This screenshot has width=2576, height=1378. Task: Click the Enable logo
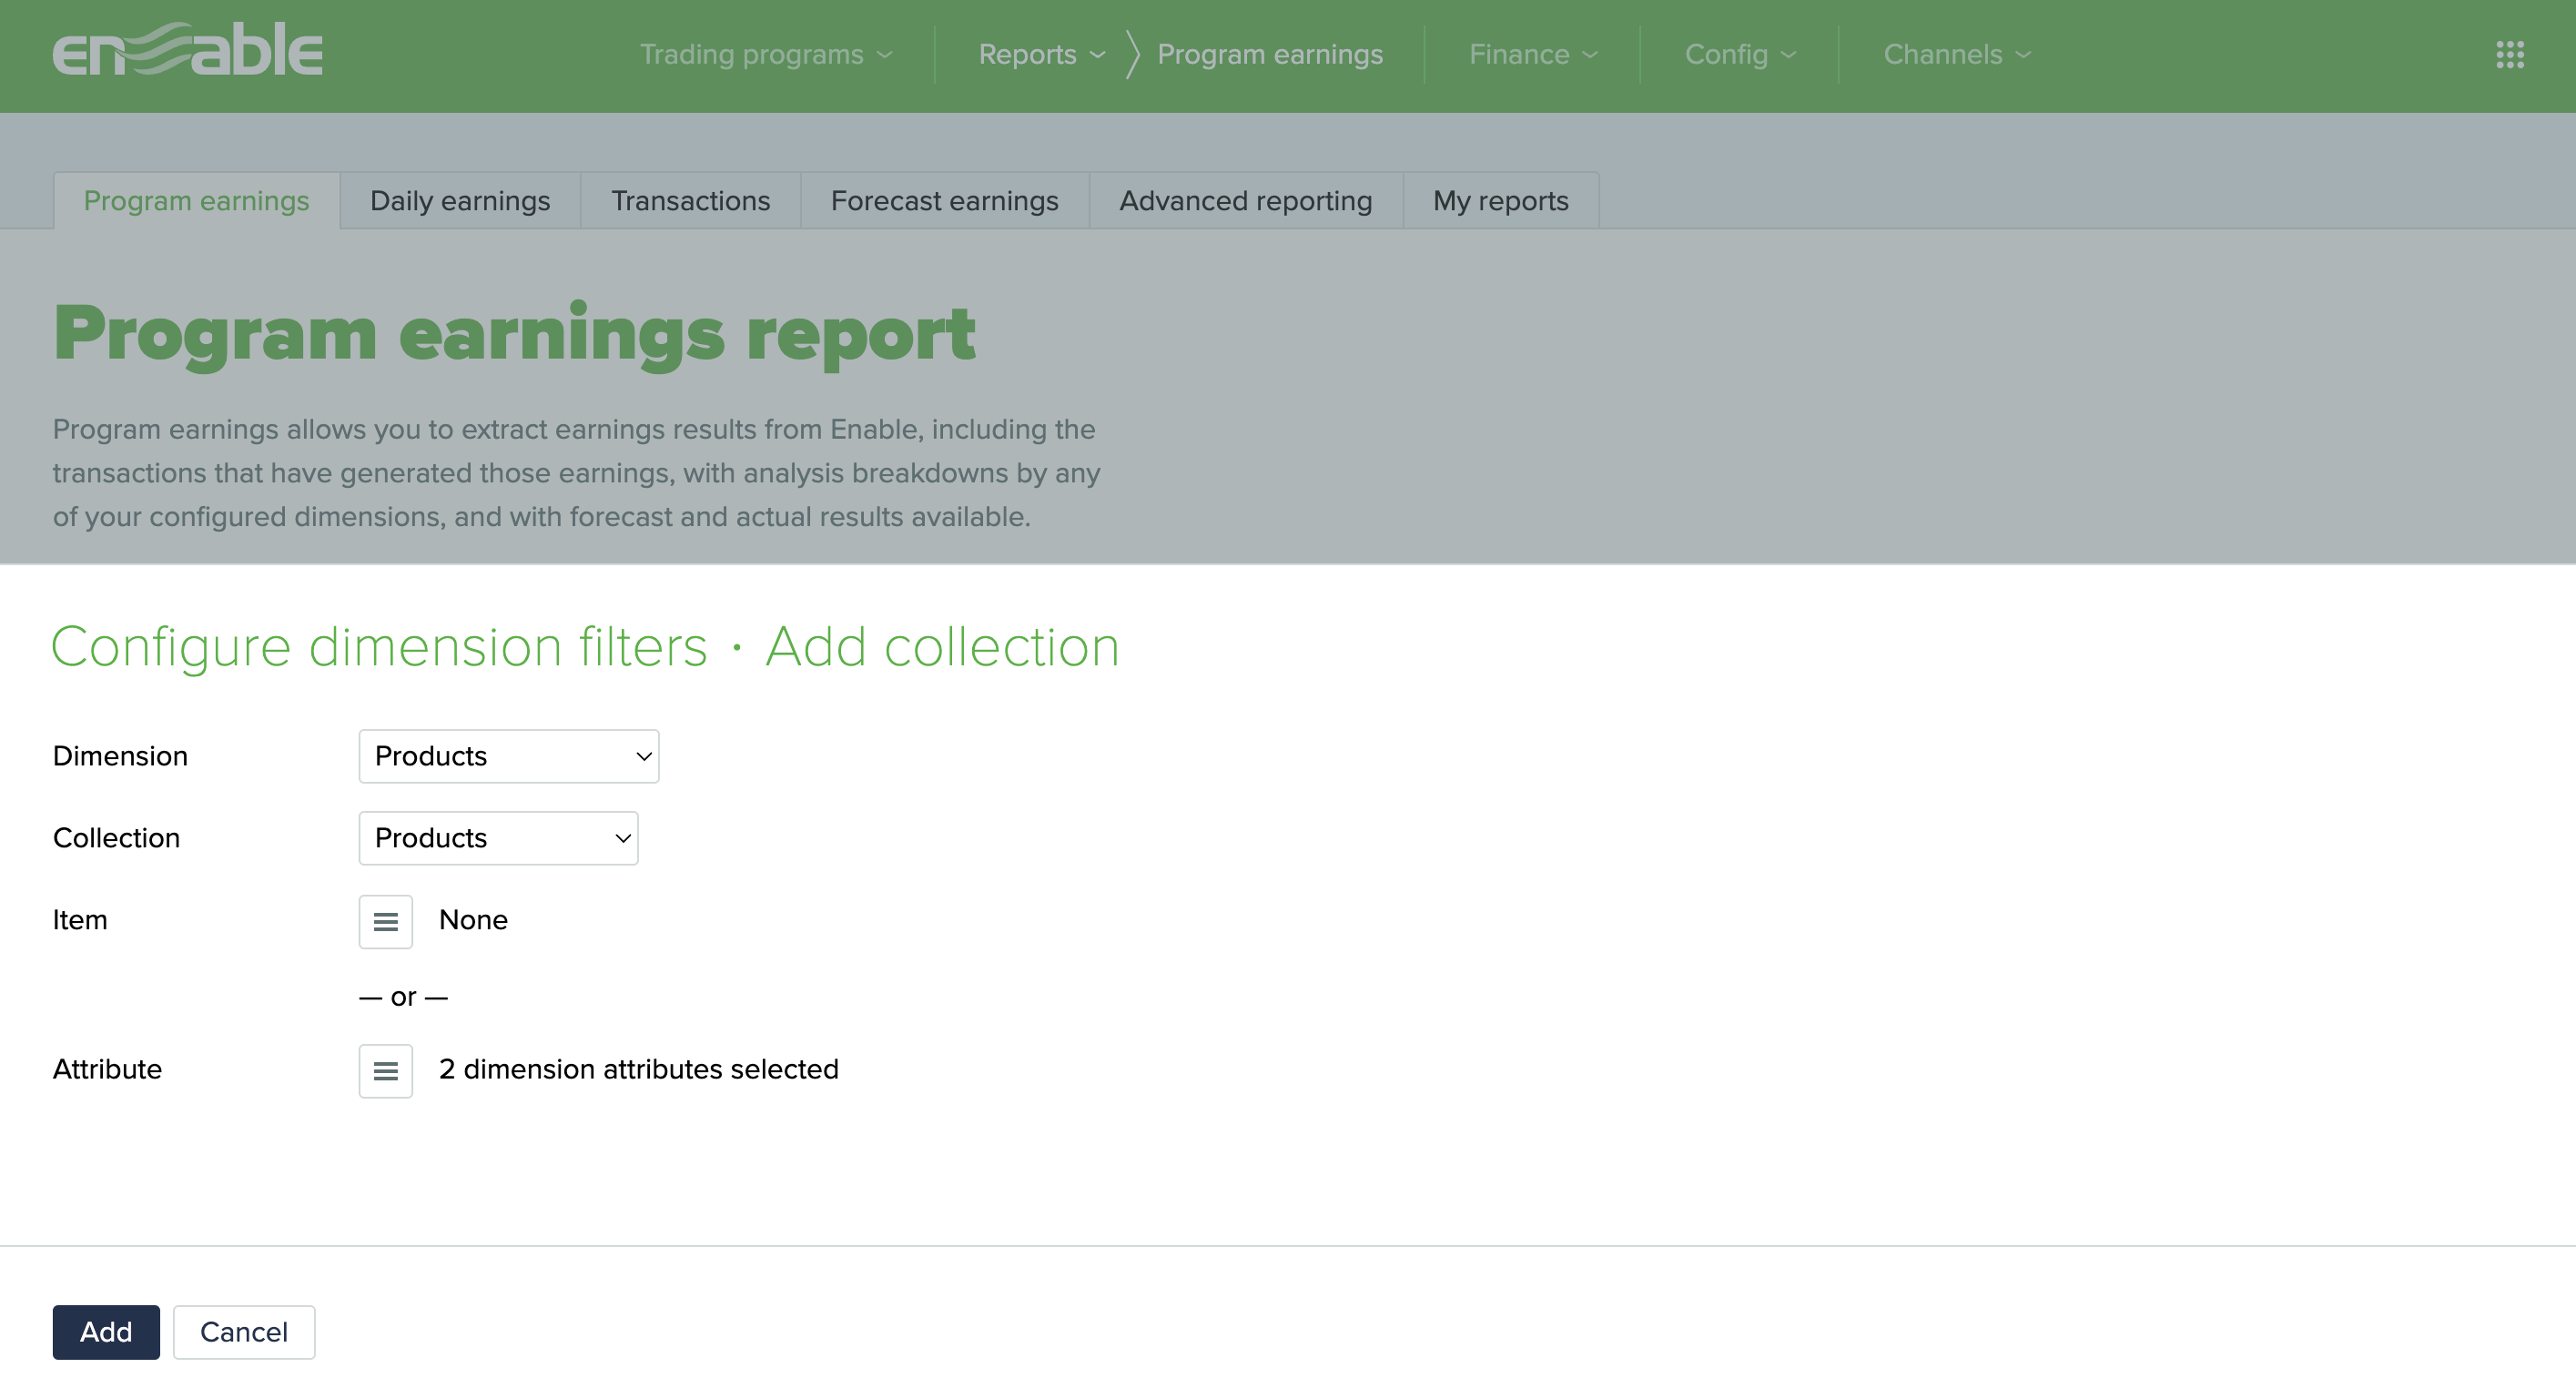pyautogui.click(x=188, y=50)
